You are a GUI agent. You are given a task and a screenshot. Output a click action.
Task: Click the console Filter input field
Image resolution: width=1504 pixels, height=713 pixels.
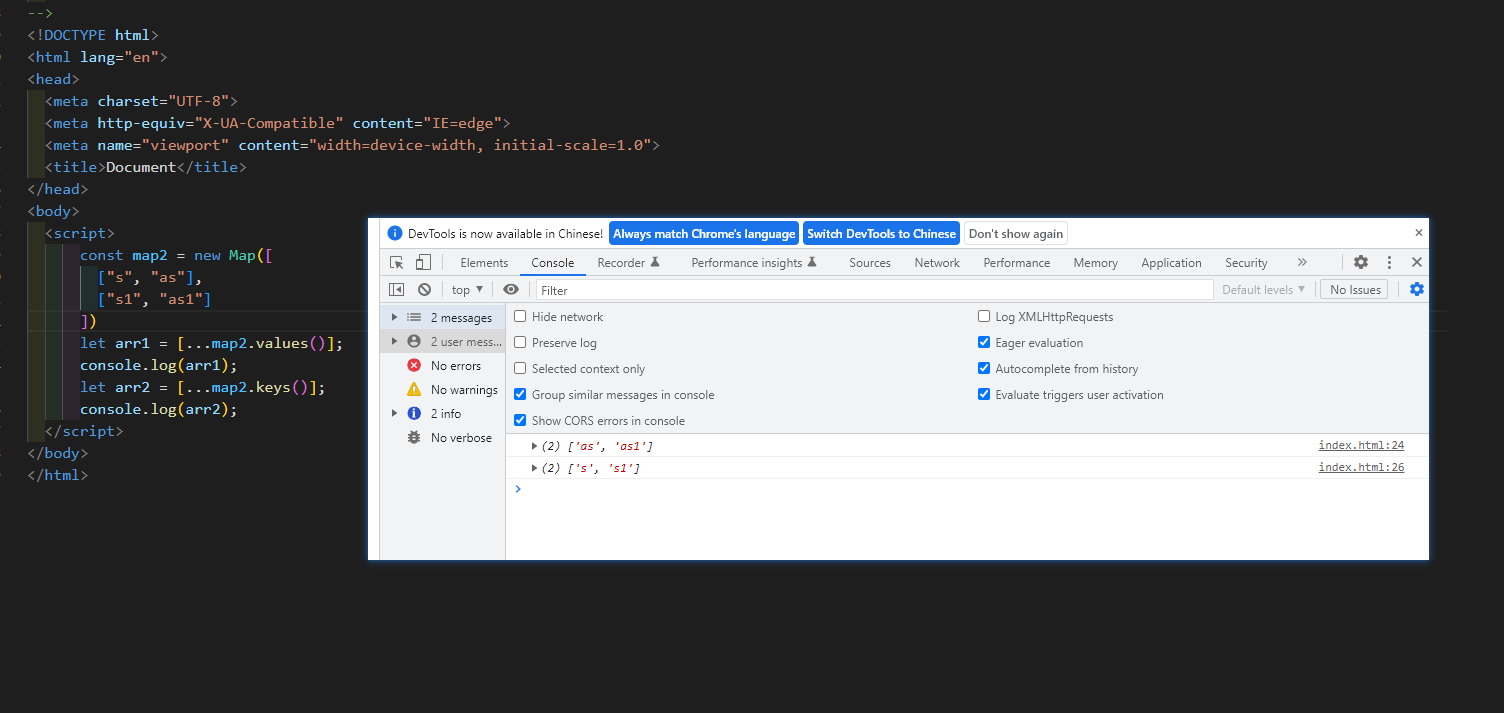[874, 290]
